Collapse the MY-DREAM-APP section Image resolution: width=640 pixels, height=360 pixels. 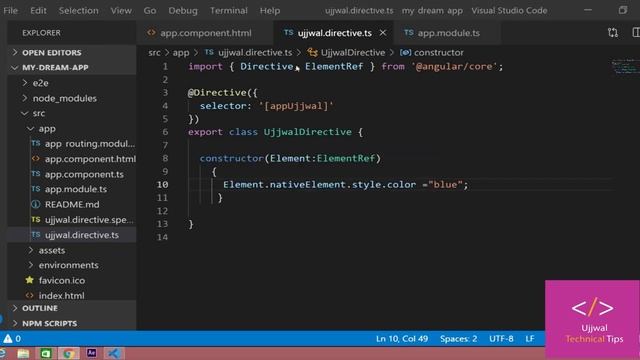(x=71, y=68)
